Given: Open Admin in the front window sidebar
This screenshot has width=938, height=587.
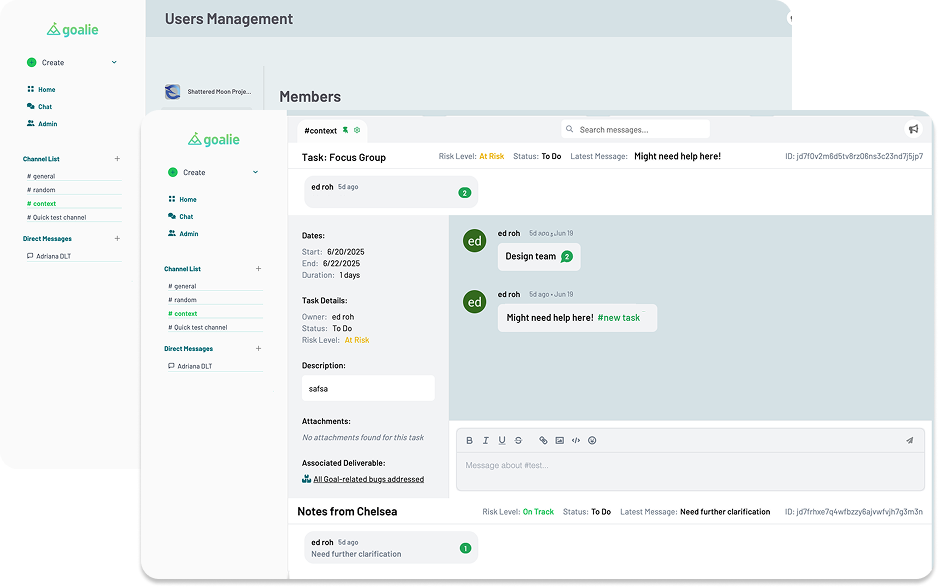Looking at the screenshot, I should pos(188,233).
